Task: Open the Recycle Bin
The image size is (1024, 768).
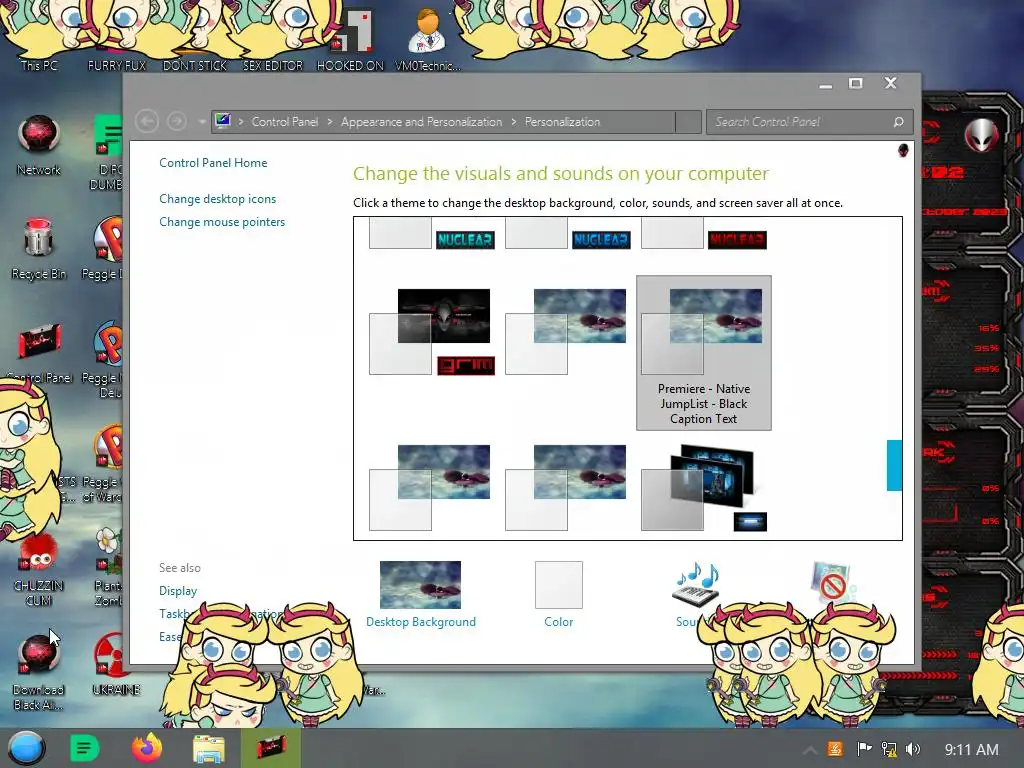Action: 39,249
